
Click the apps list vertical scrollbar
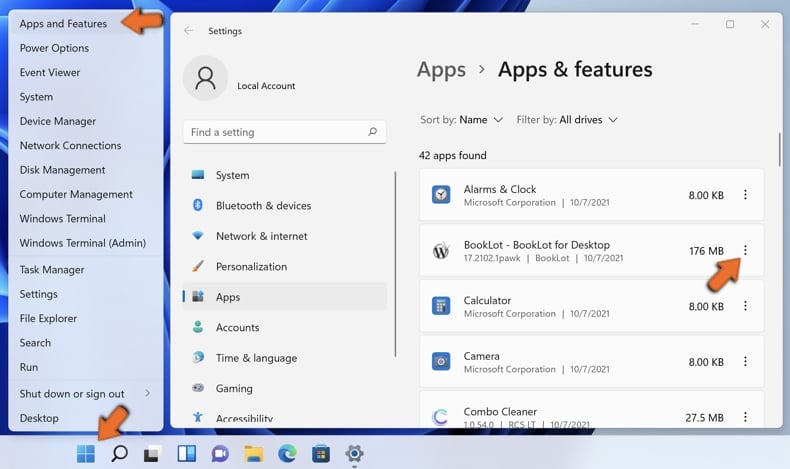tap(779, 150)
